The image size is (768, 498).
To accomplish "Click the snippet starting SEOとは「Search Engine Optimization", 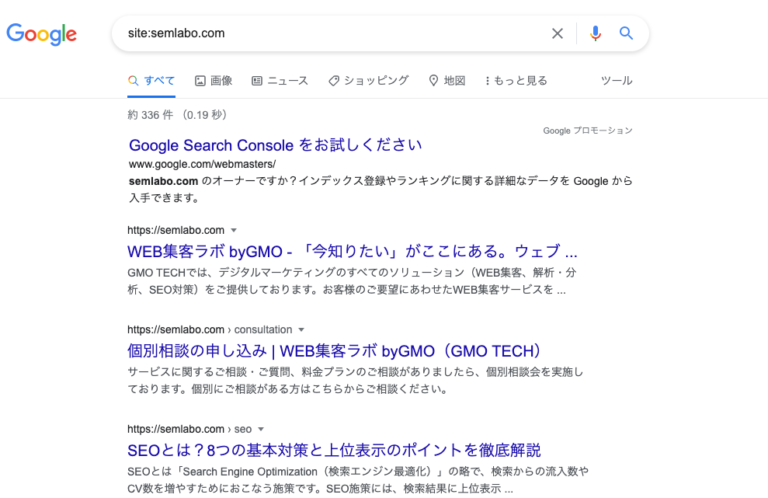I will pyautogui.click(x=358, y=480).
